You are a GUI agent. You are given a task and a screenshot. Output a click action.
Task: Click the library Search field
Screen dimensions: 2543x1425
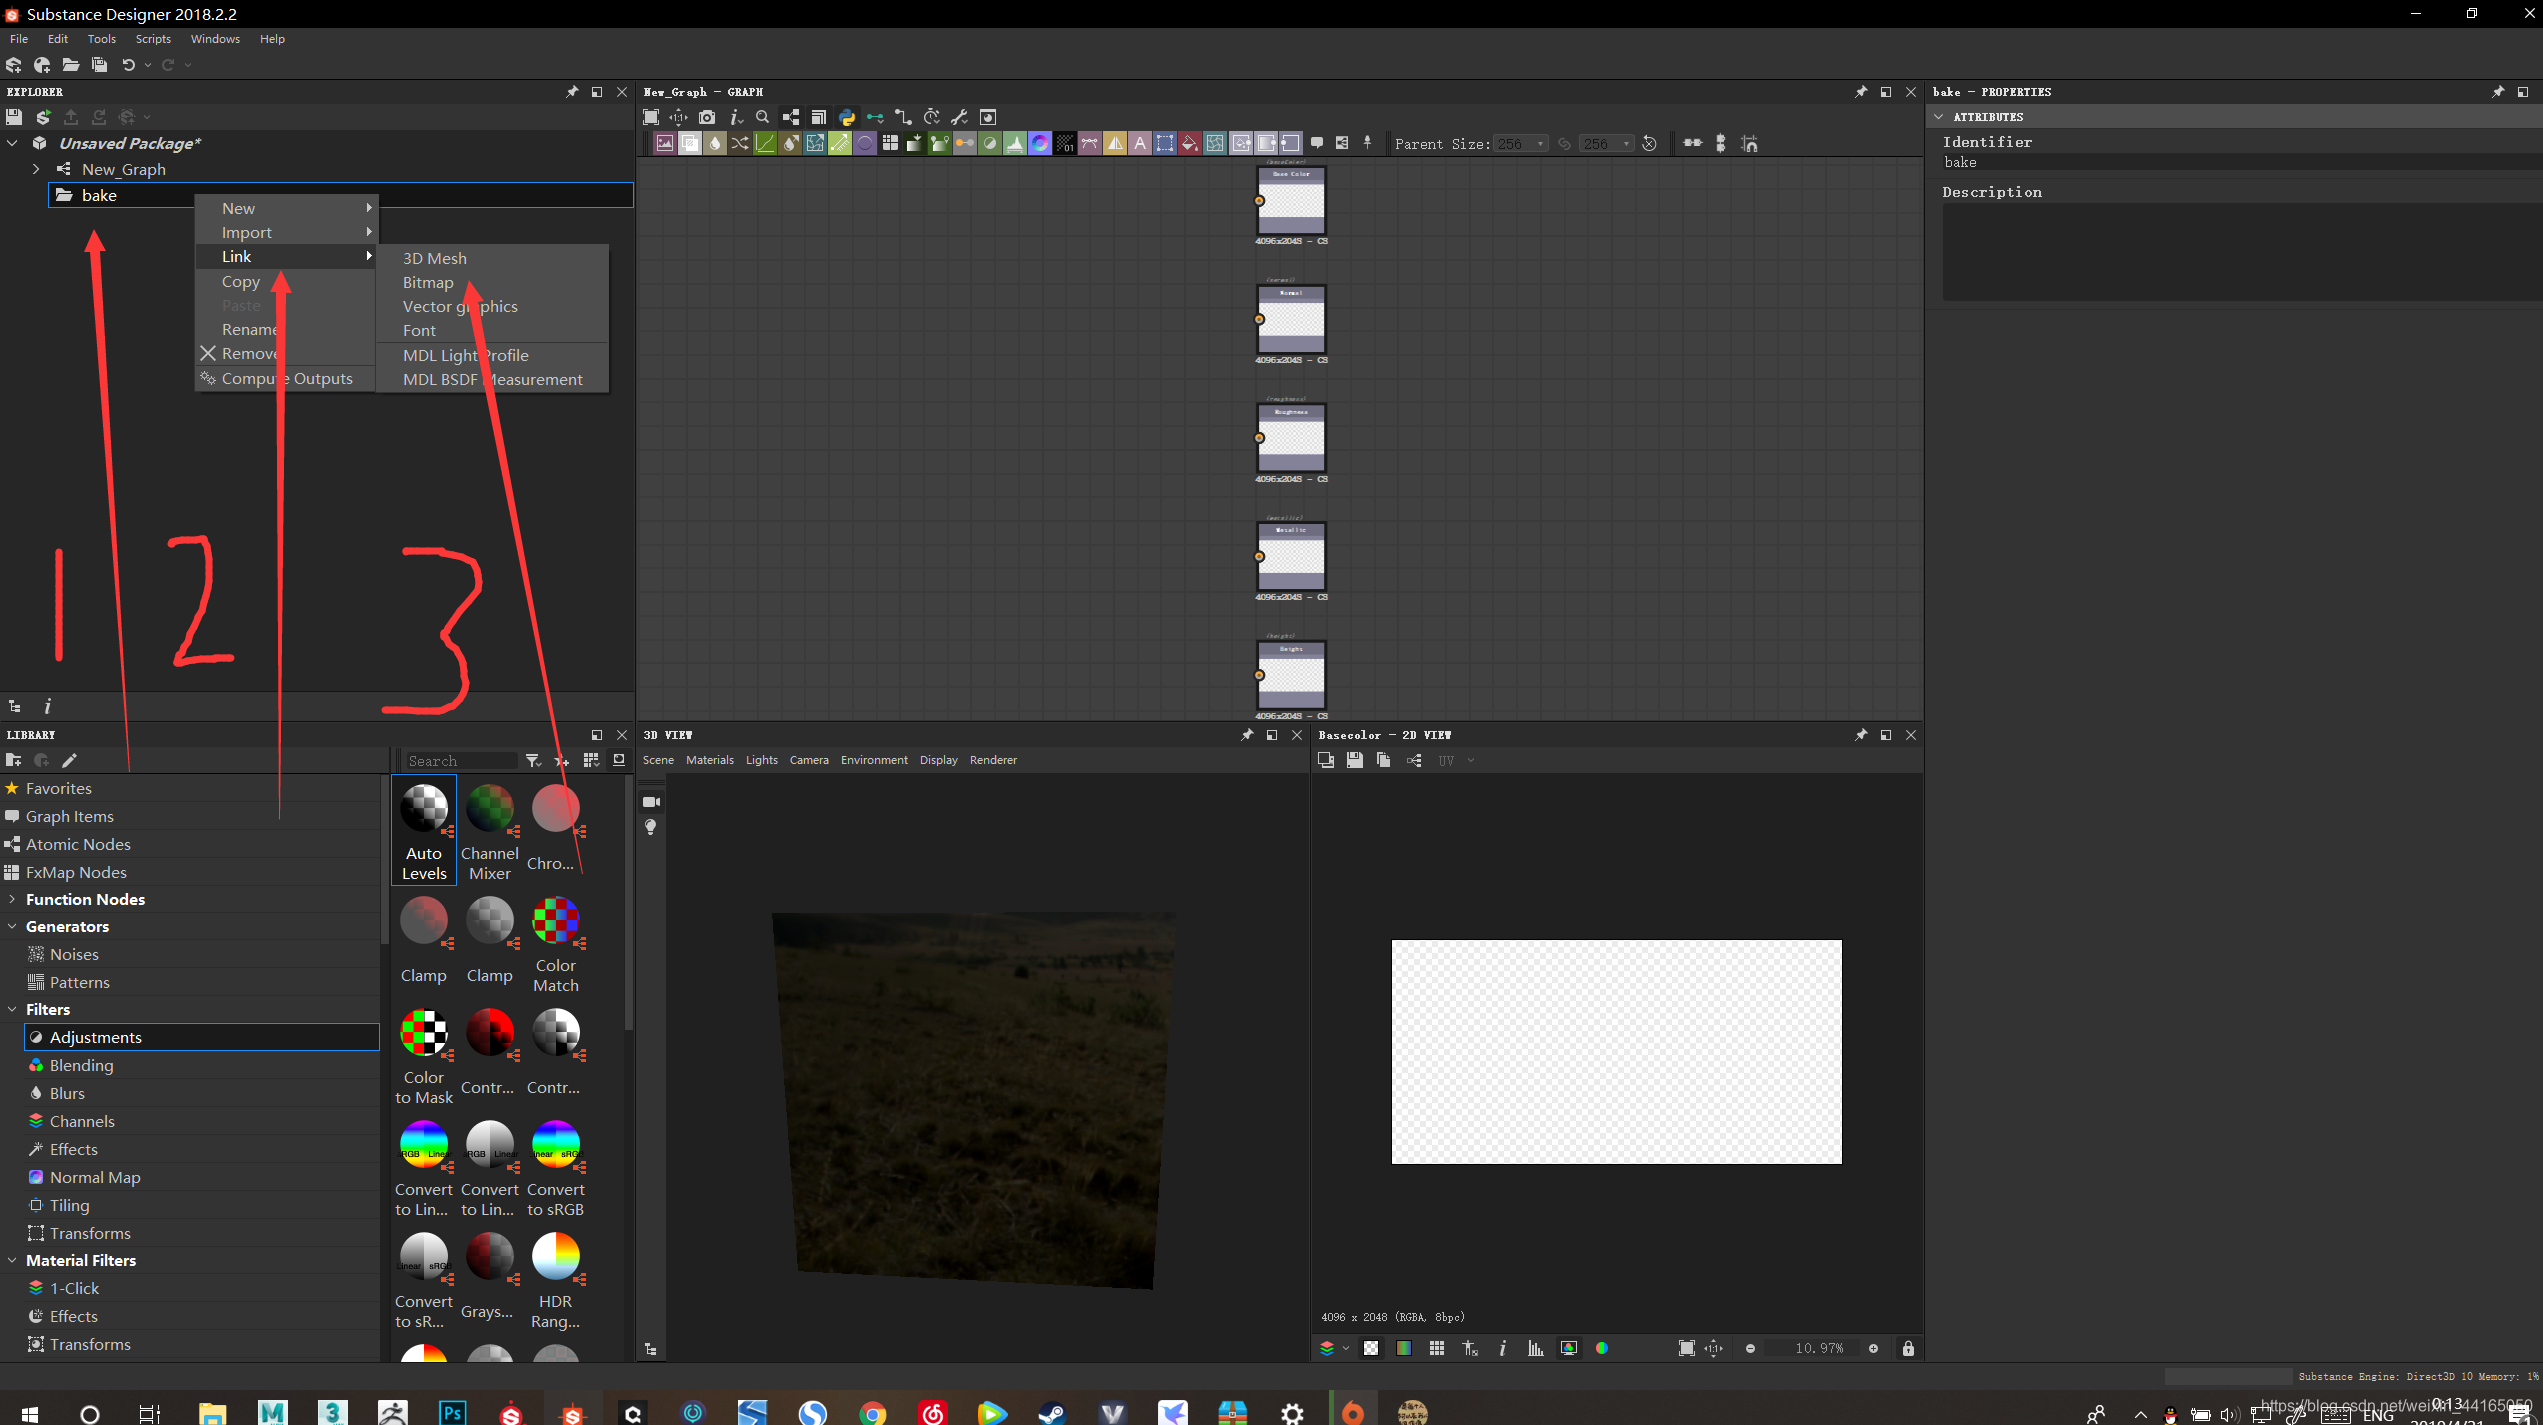tap(460, 761)
